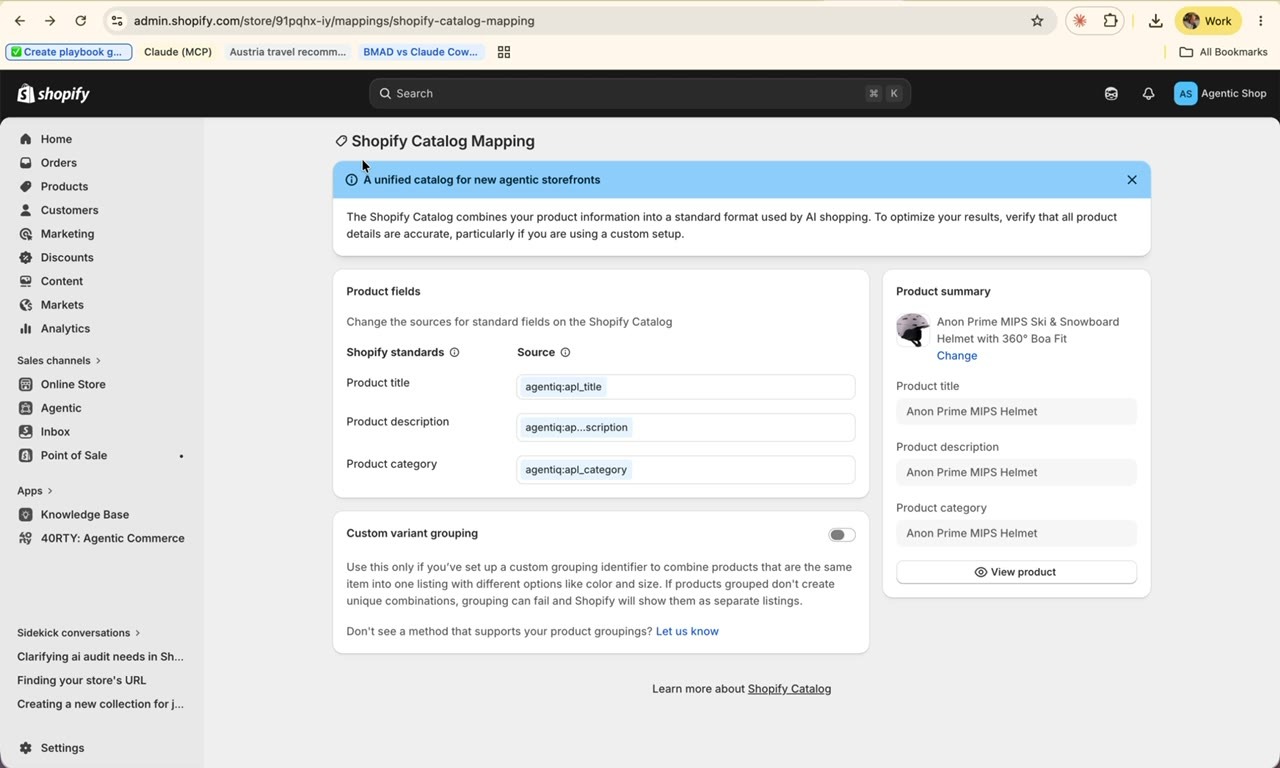Open notifications bell
1280x768 pixels.
click(1148, 93)
